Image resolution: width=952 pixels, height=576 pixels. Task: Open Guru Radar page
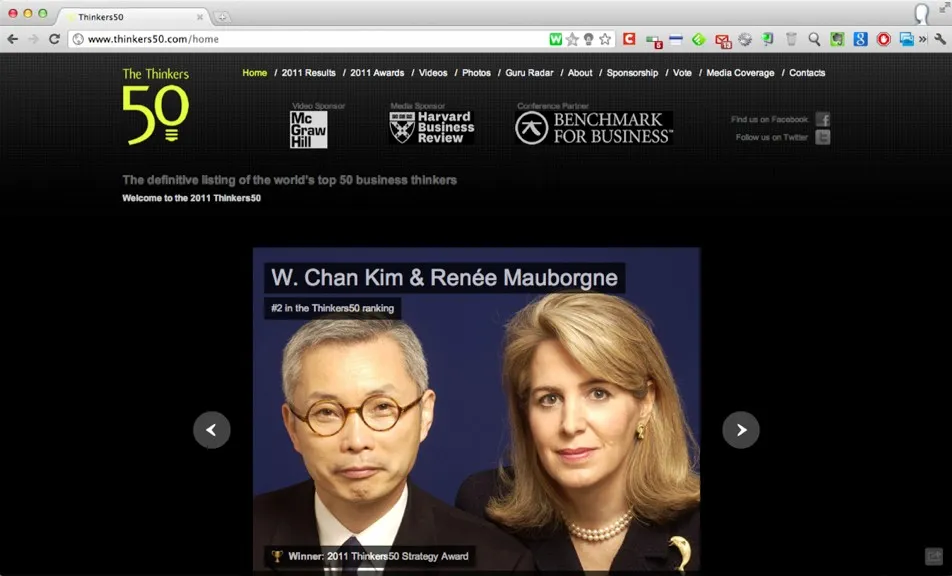(529, 73)
